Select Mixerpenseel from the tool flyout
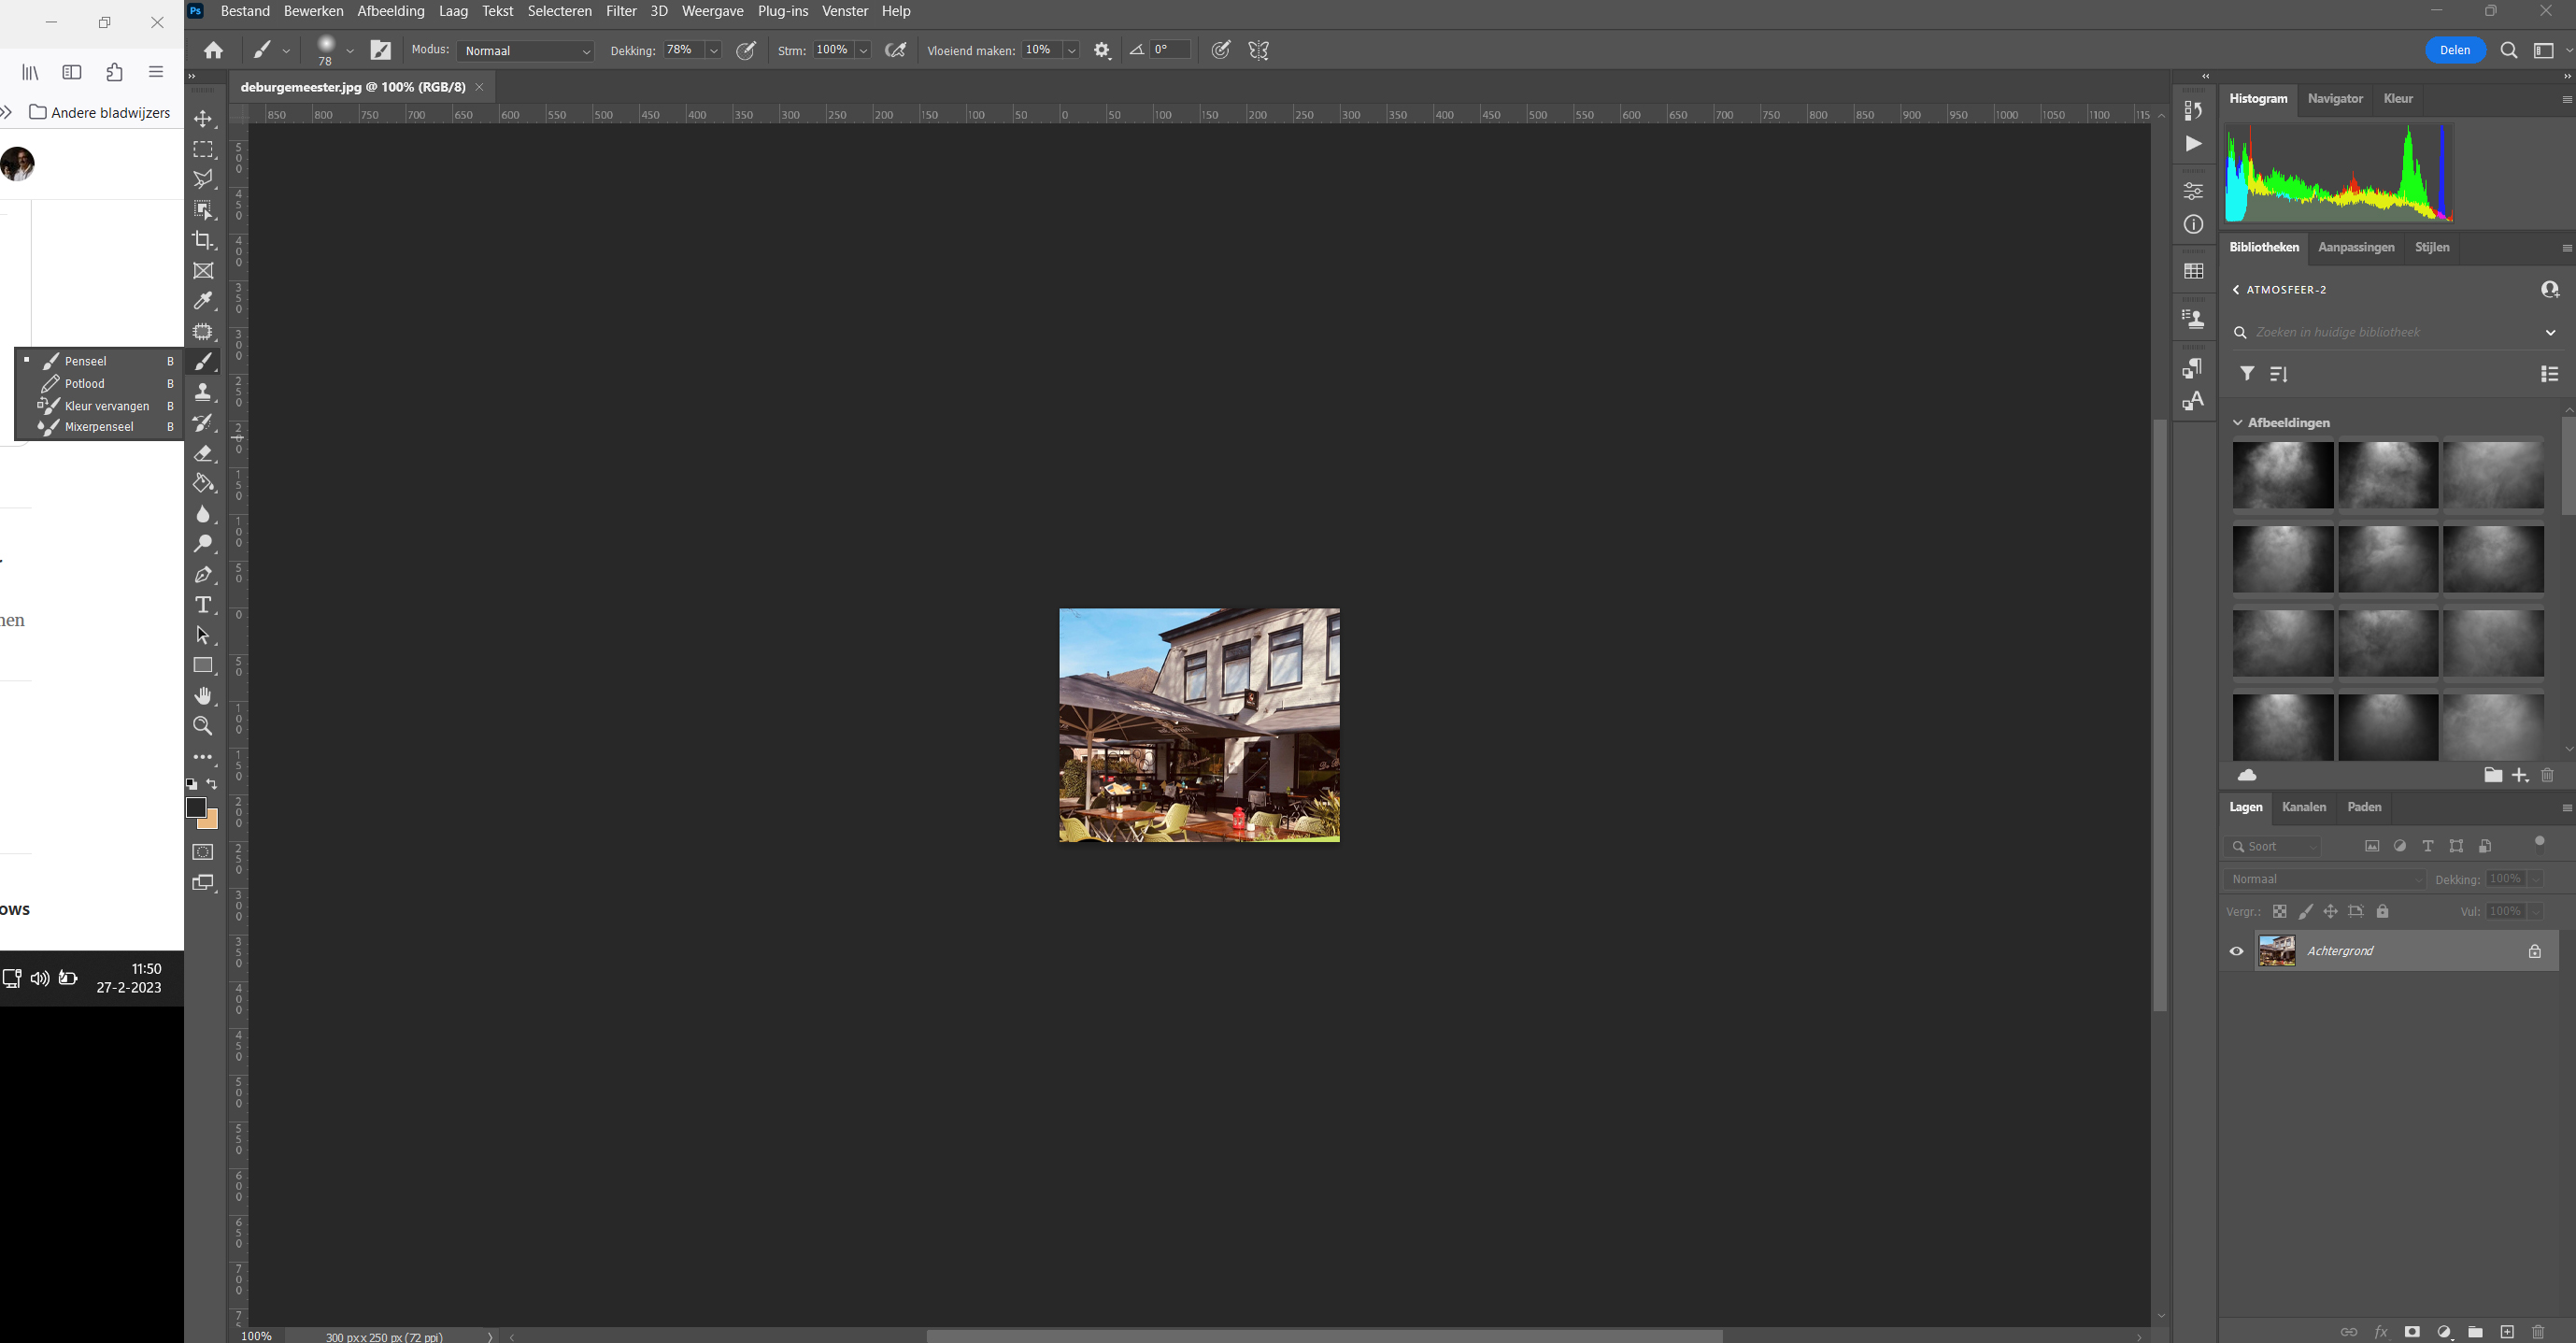 98,426
